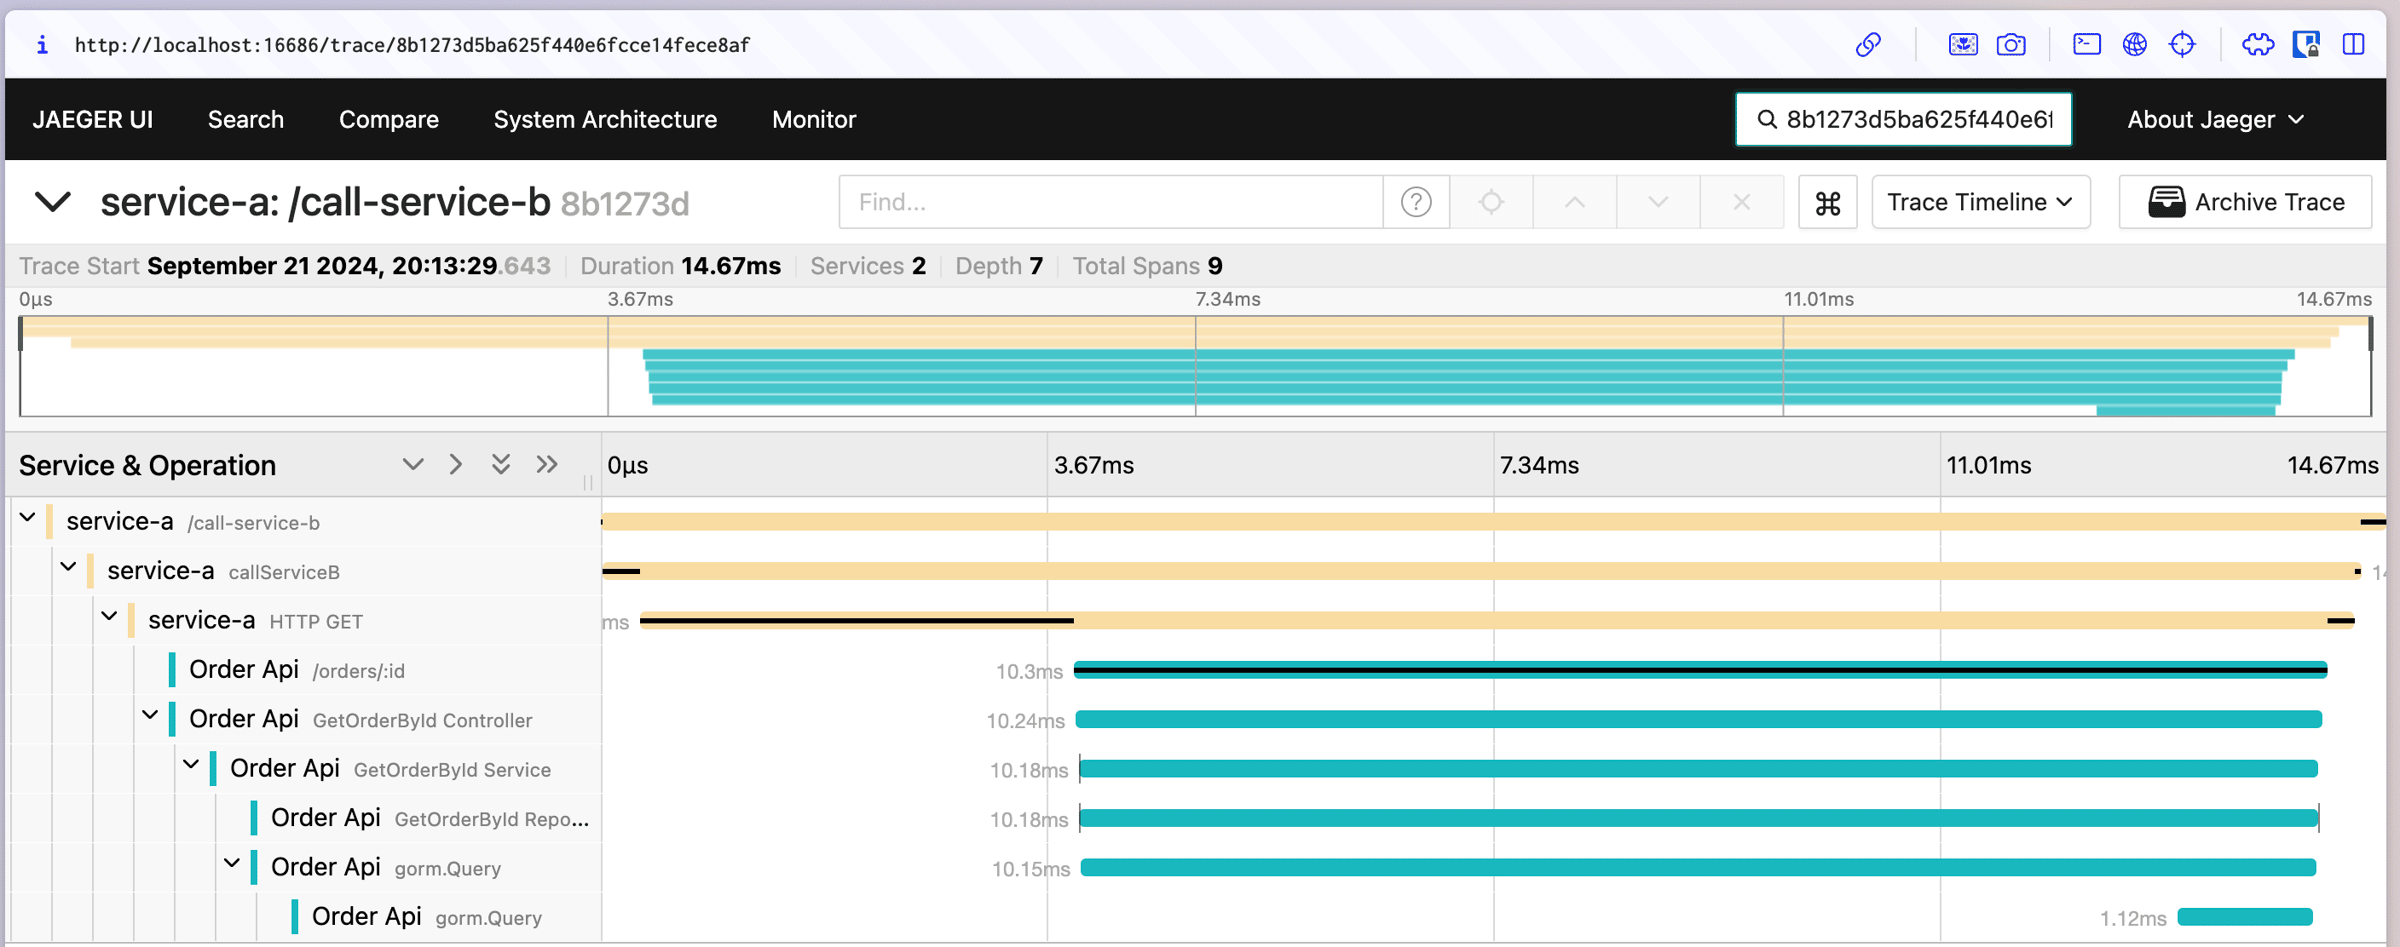
Task: Go to next search result arrow
Action: 1657,202
